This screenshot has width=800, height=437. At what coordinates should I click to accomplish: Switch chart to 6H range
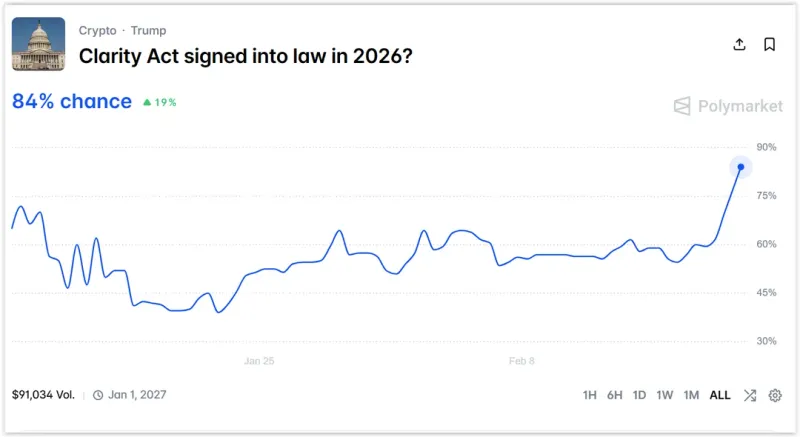[x=615, y=395]
